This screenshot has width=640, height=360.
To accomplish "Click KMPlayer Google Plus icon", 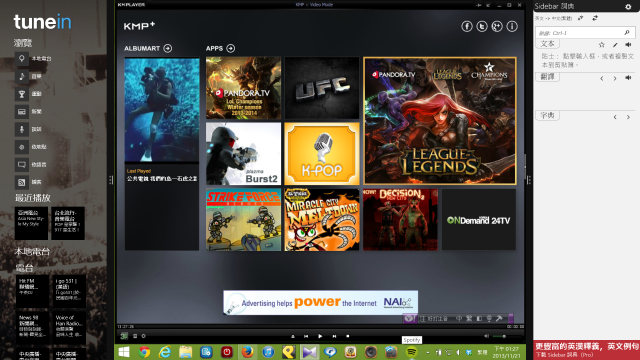I will [x=497, y=27].
